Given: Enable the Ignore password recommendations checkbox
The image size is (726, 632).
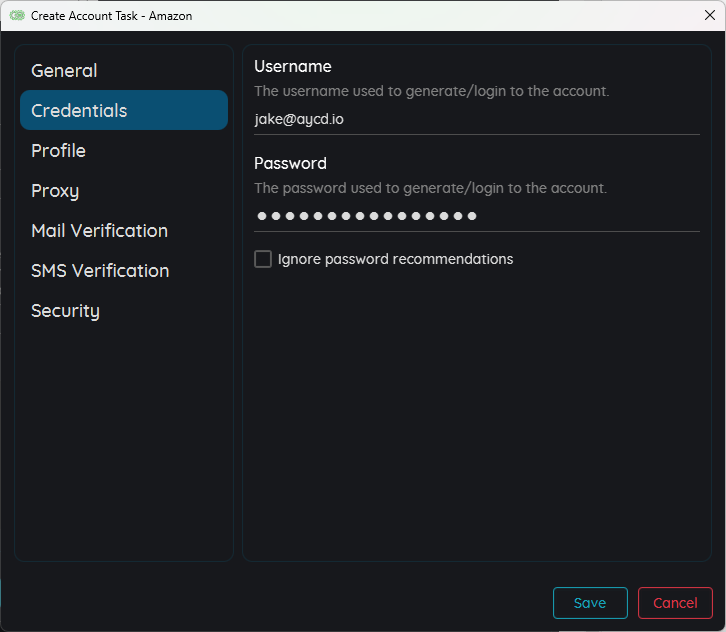Looking at the screenshot, I should pyautogui.click(x=263, y=259).
